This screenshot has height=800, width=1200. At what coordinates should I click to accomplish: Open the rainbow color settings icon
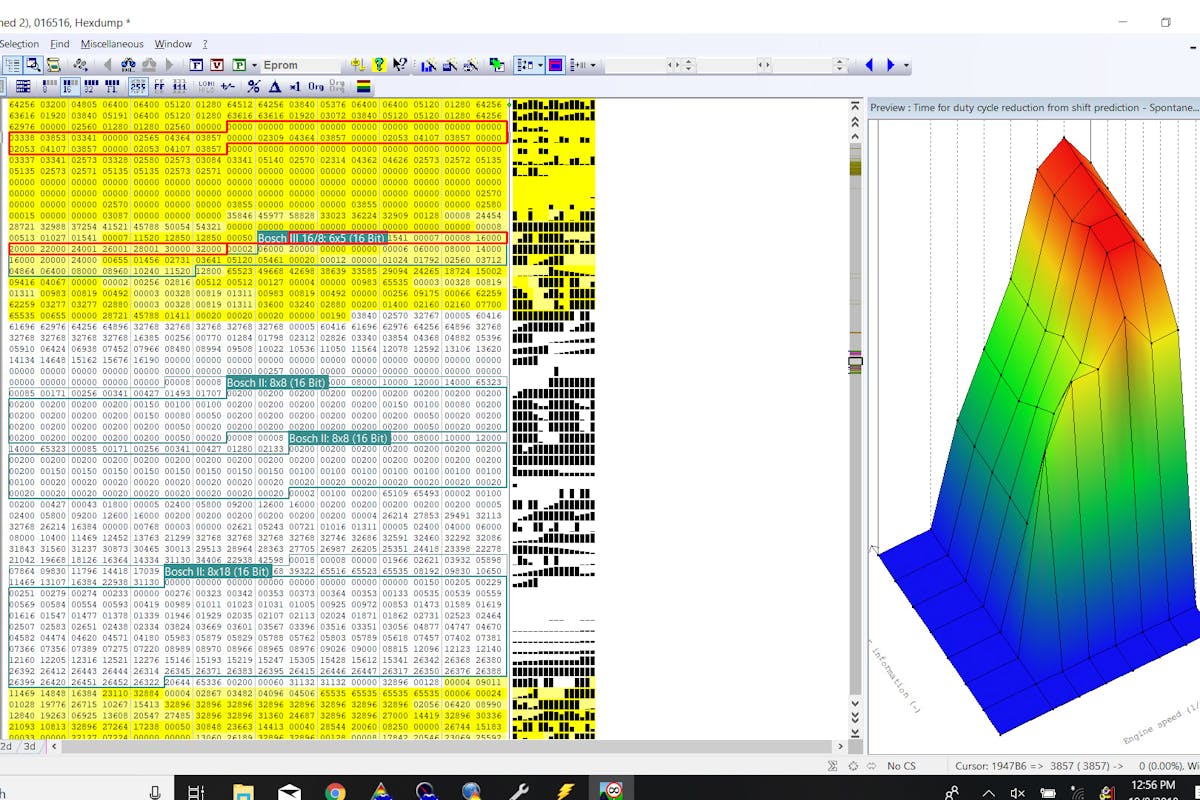pos(364,87)
